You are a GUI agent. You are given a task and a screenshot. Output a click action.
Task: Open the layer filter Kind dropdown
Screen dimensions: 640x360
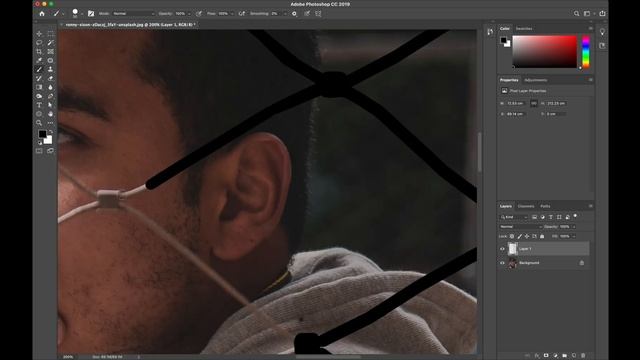click(x=514, y=217)
